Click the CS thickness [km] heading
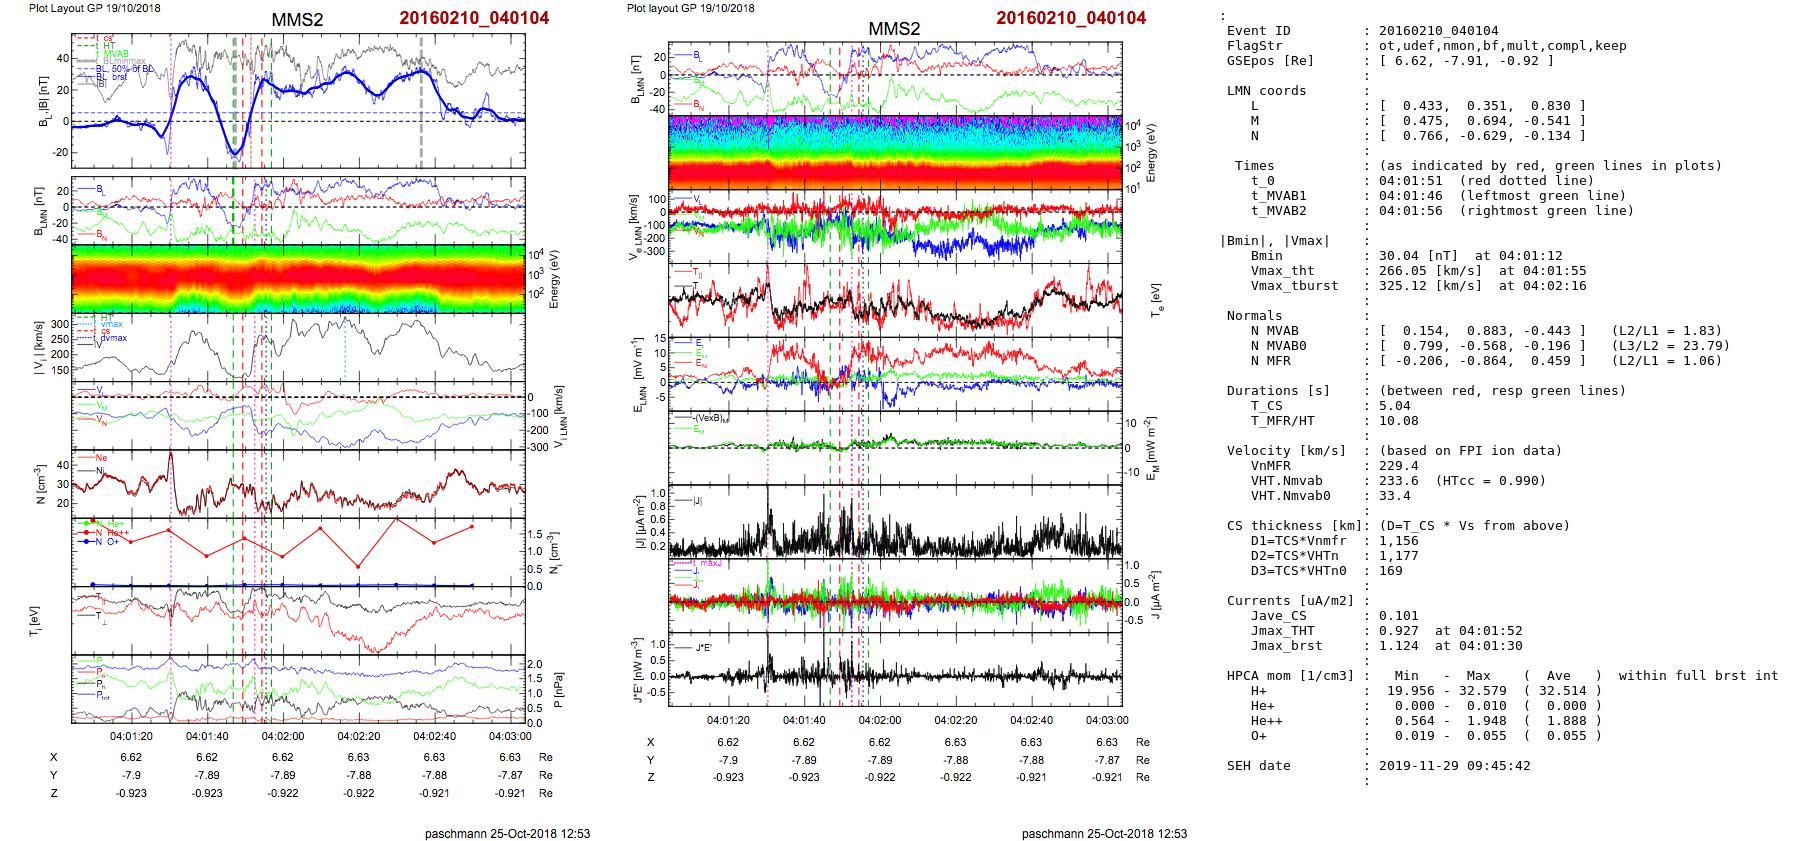1804x841 pixels. coord(1293,526)
